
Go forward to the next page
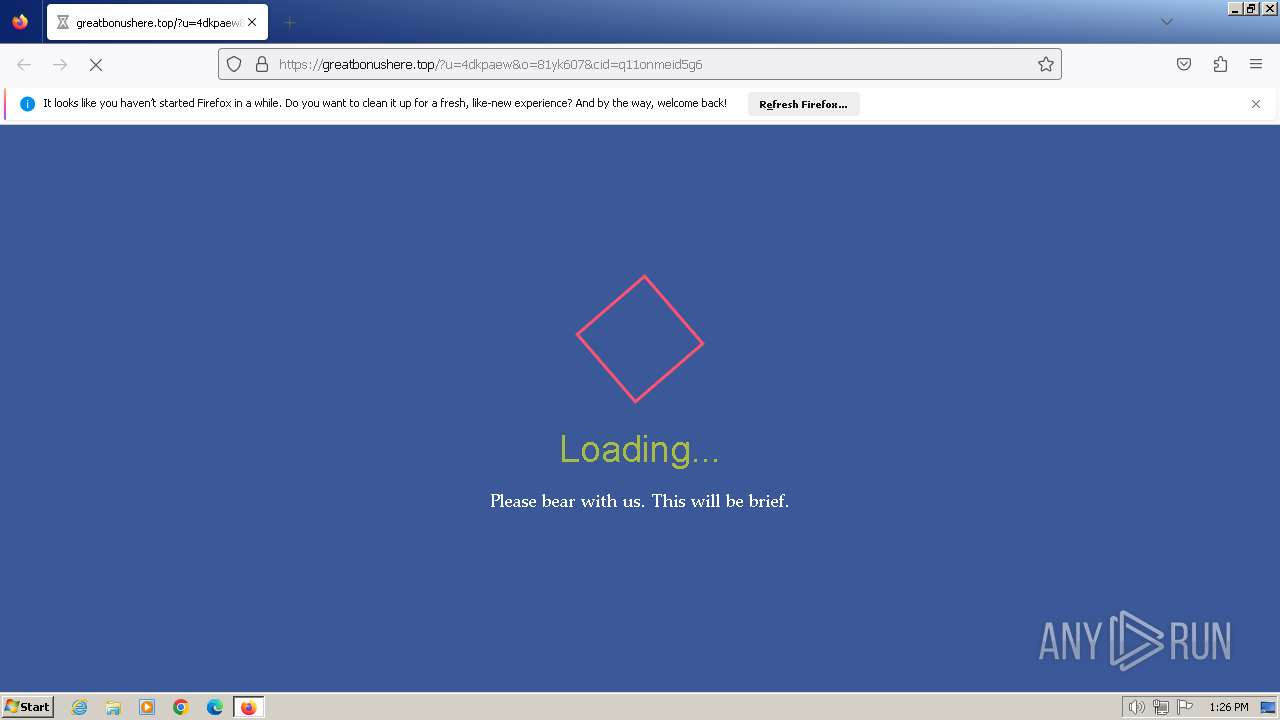tap(60, 64)
